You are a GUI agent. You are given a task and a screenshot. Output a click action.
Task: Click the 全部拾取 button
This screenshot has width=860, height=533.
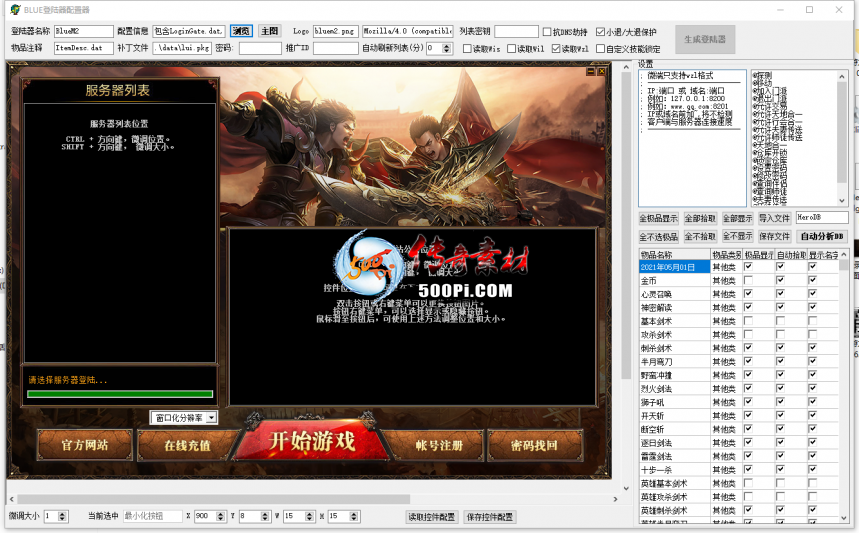[x=700, y=218]
